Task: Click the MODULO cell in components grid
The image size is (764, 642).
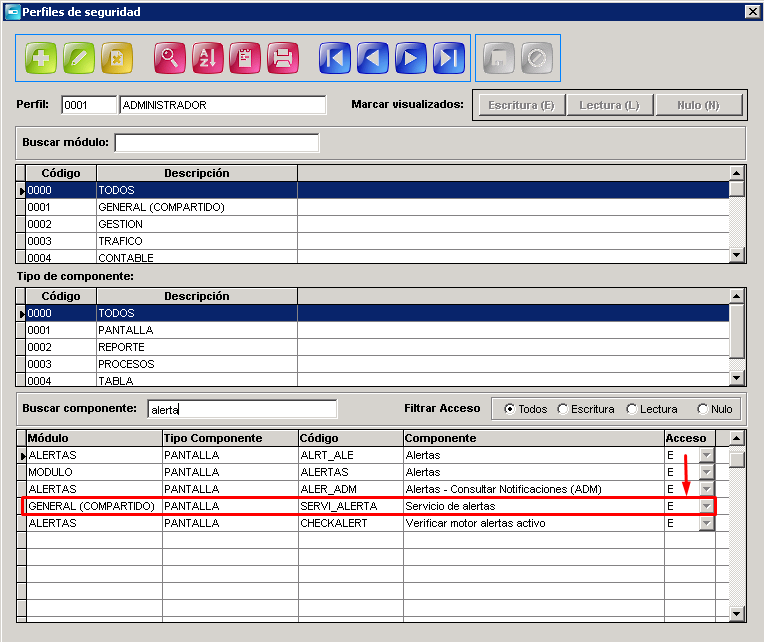Action: coord(94,472)
